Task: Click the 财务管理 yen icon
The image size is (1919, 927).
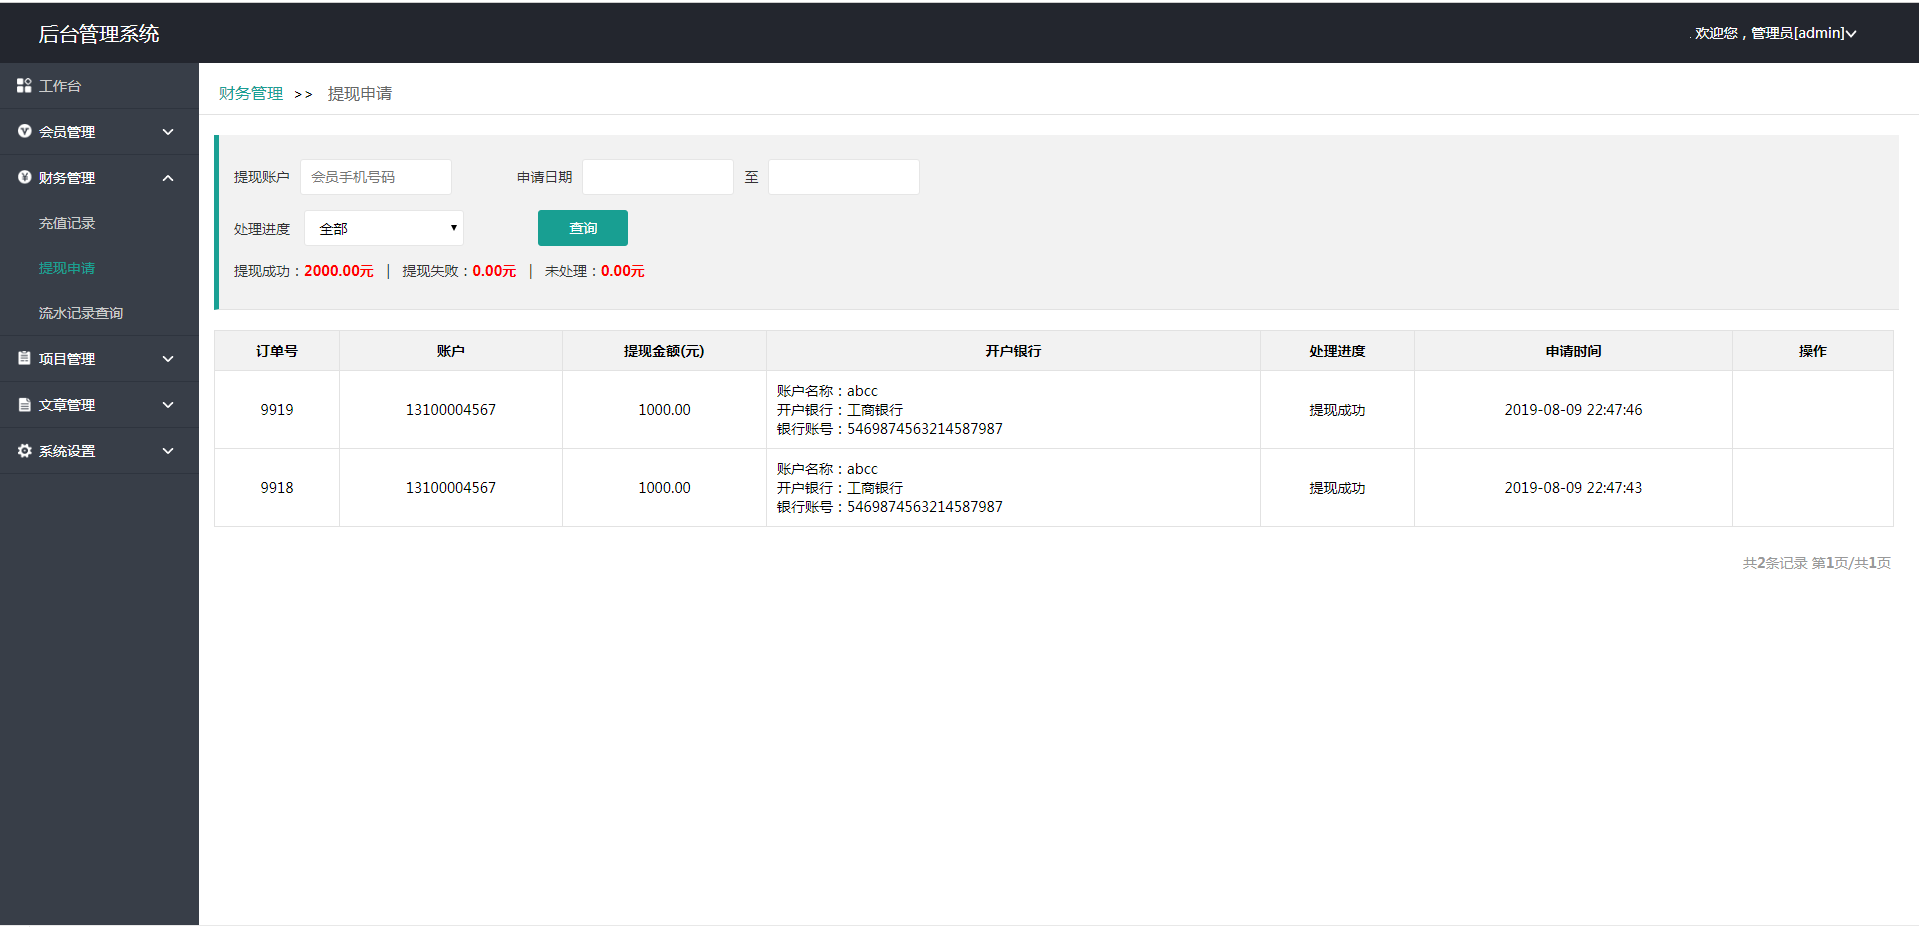Action: pos(24,177)
